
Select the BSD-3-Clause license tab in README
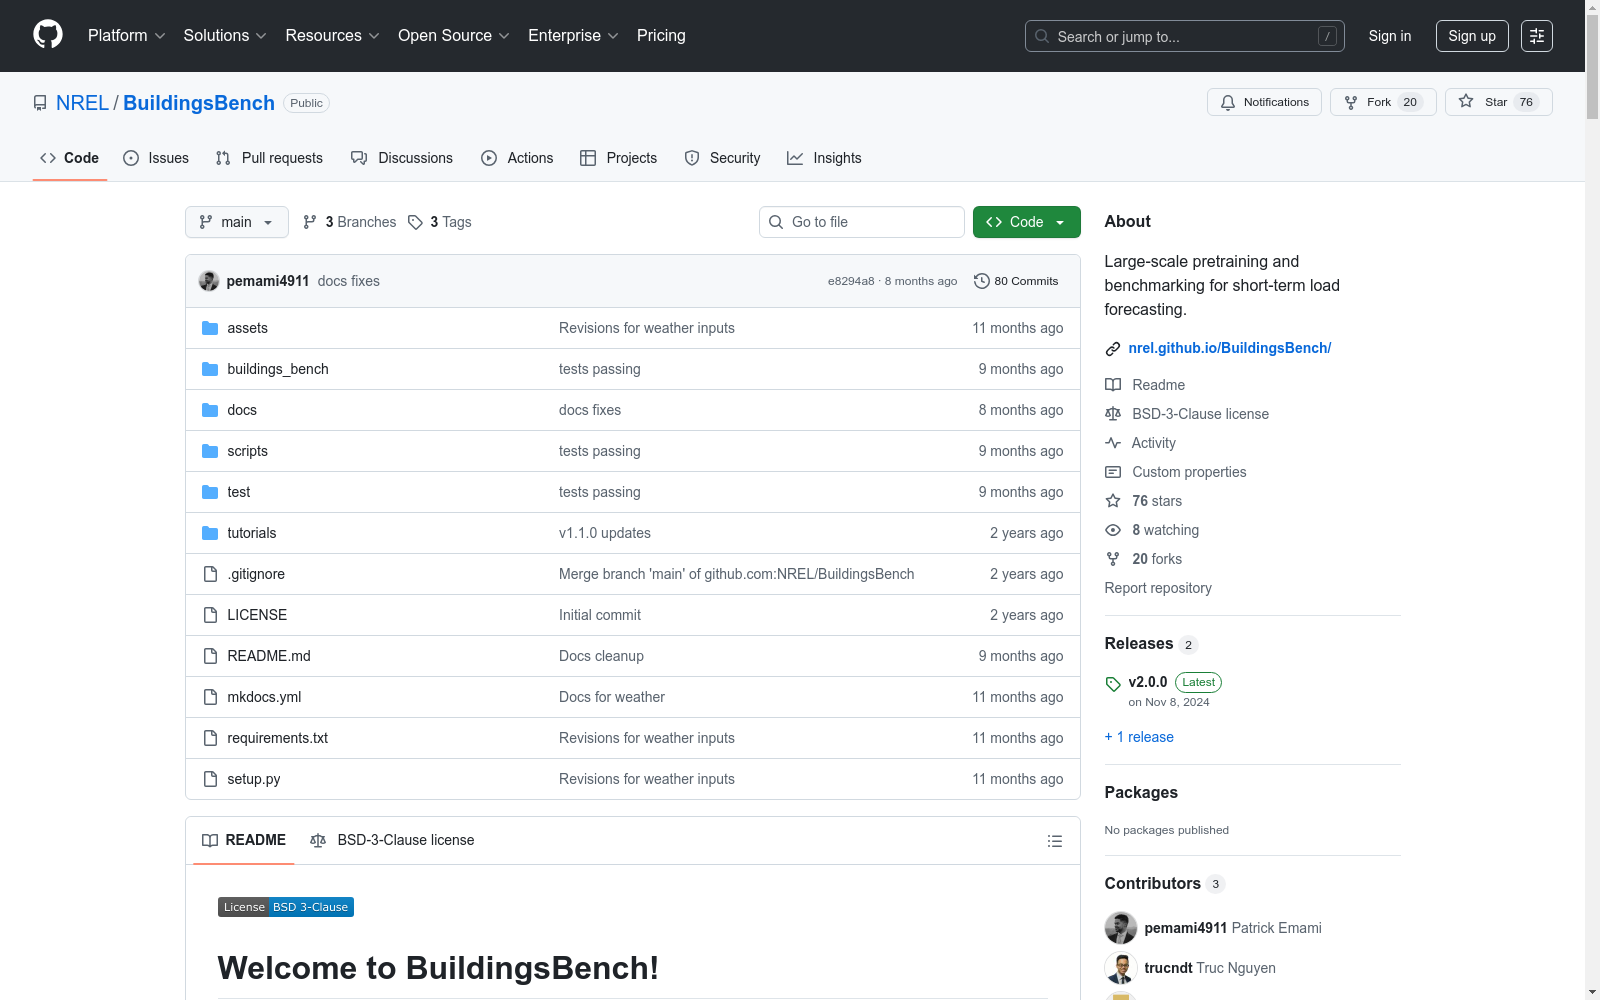(x=392, y=840)
